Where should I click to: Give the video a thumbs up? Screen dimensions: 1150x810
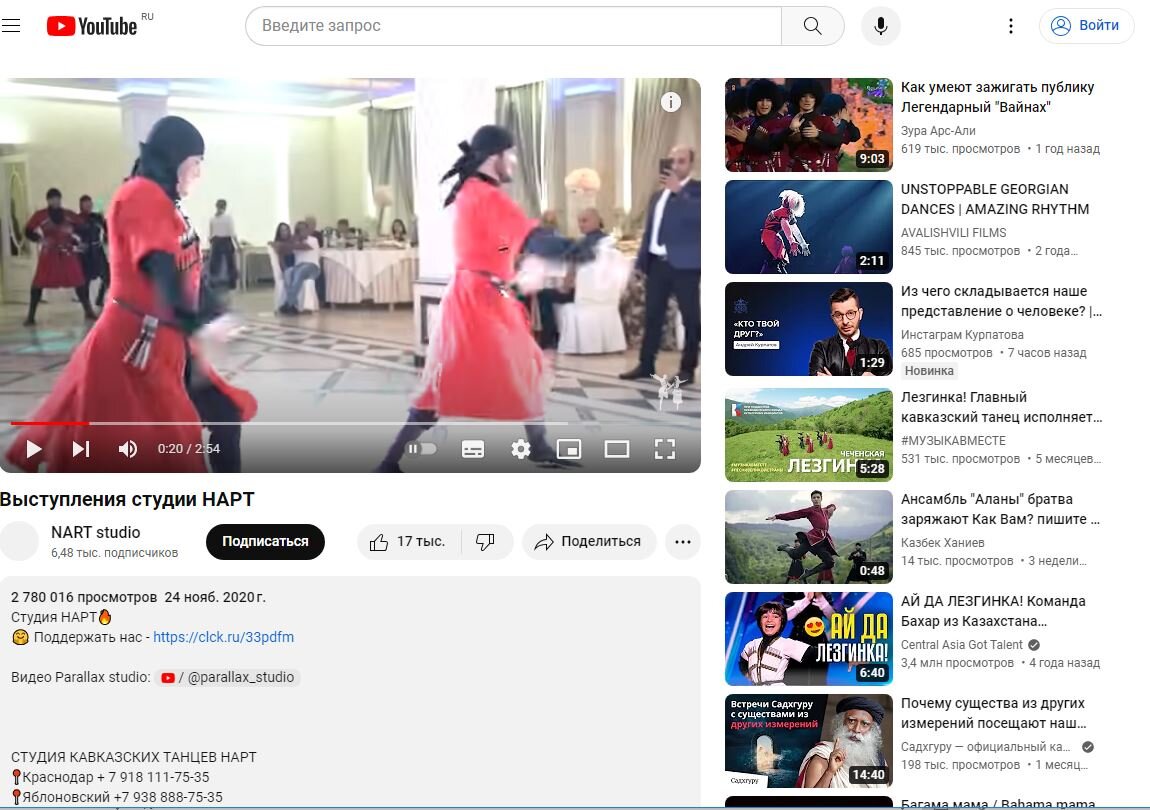coord(380,541)
